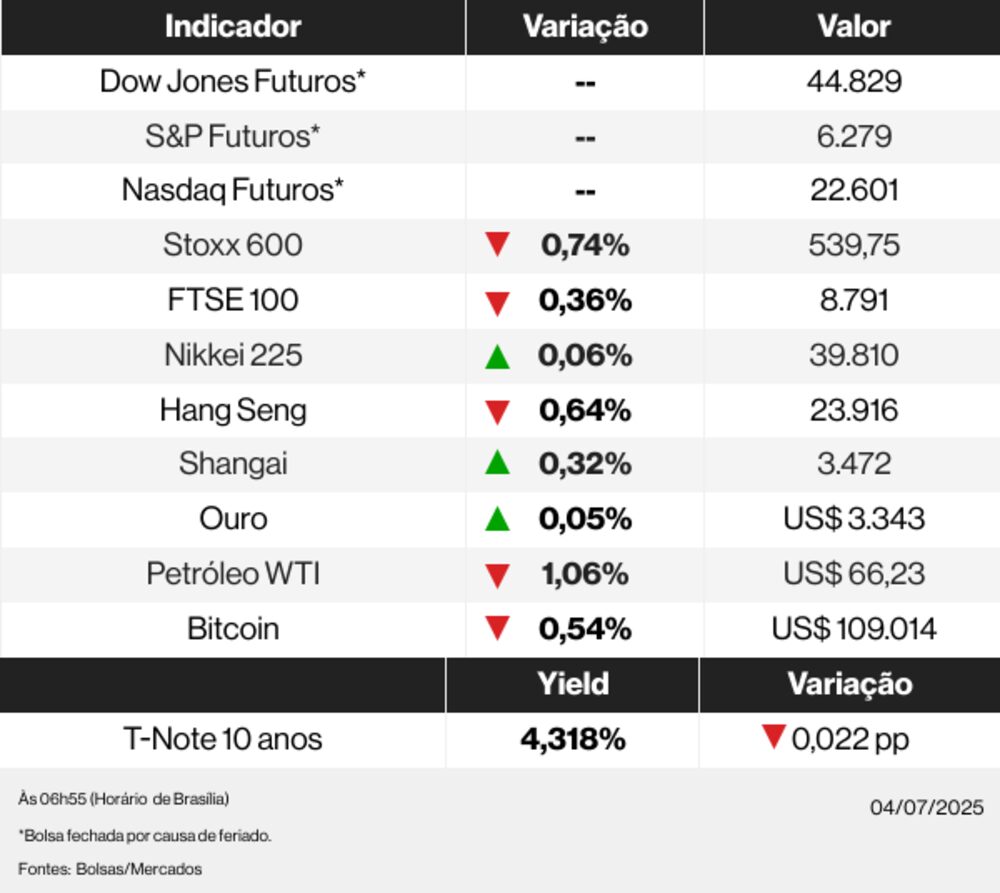Click the first Variação column header
Screen dimensions: 1000x893
coord(585,27)
